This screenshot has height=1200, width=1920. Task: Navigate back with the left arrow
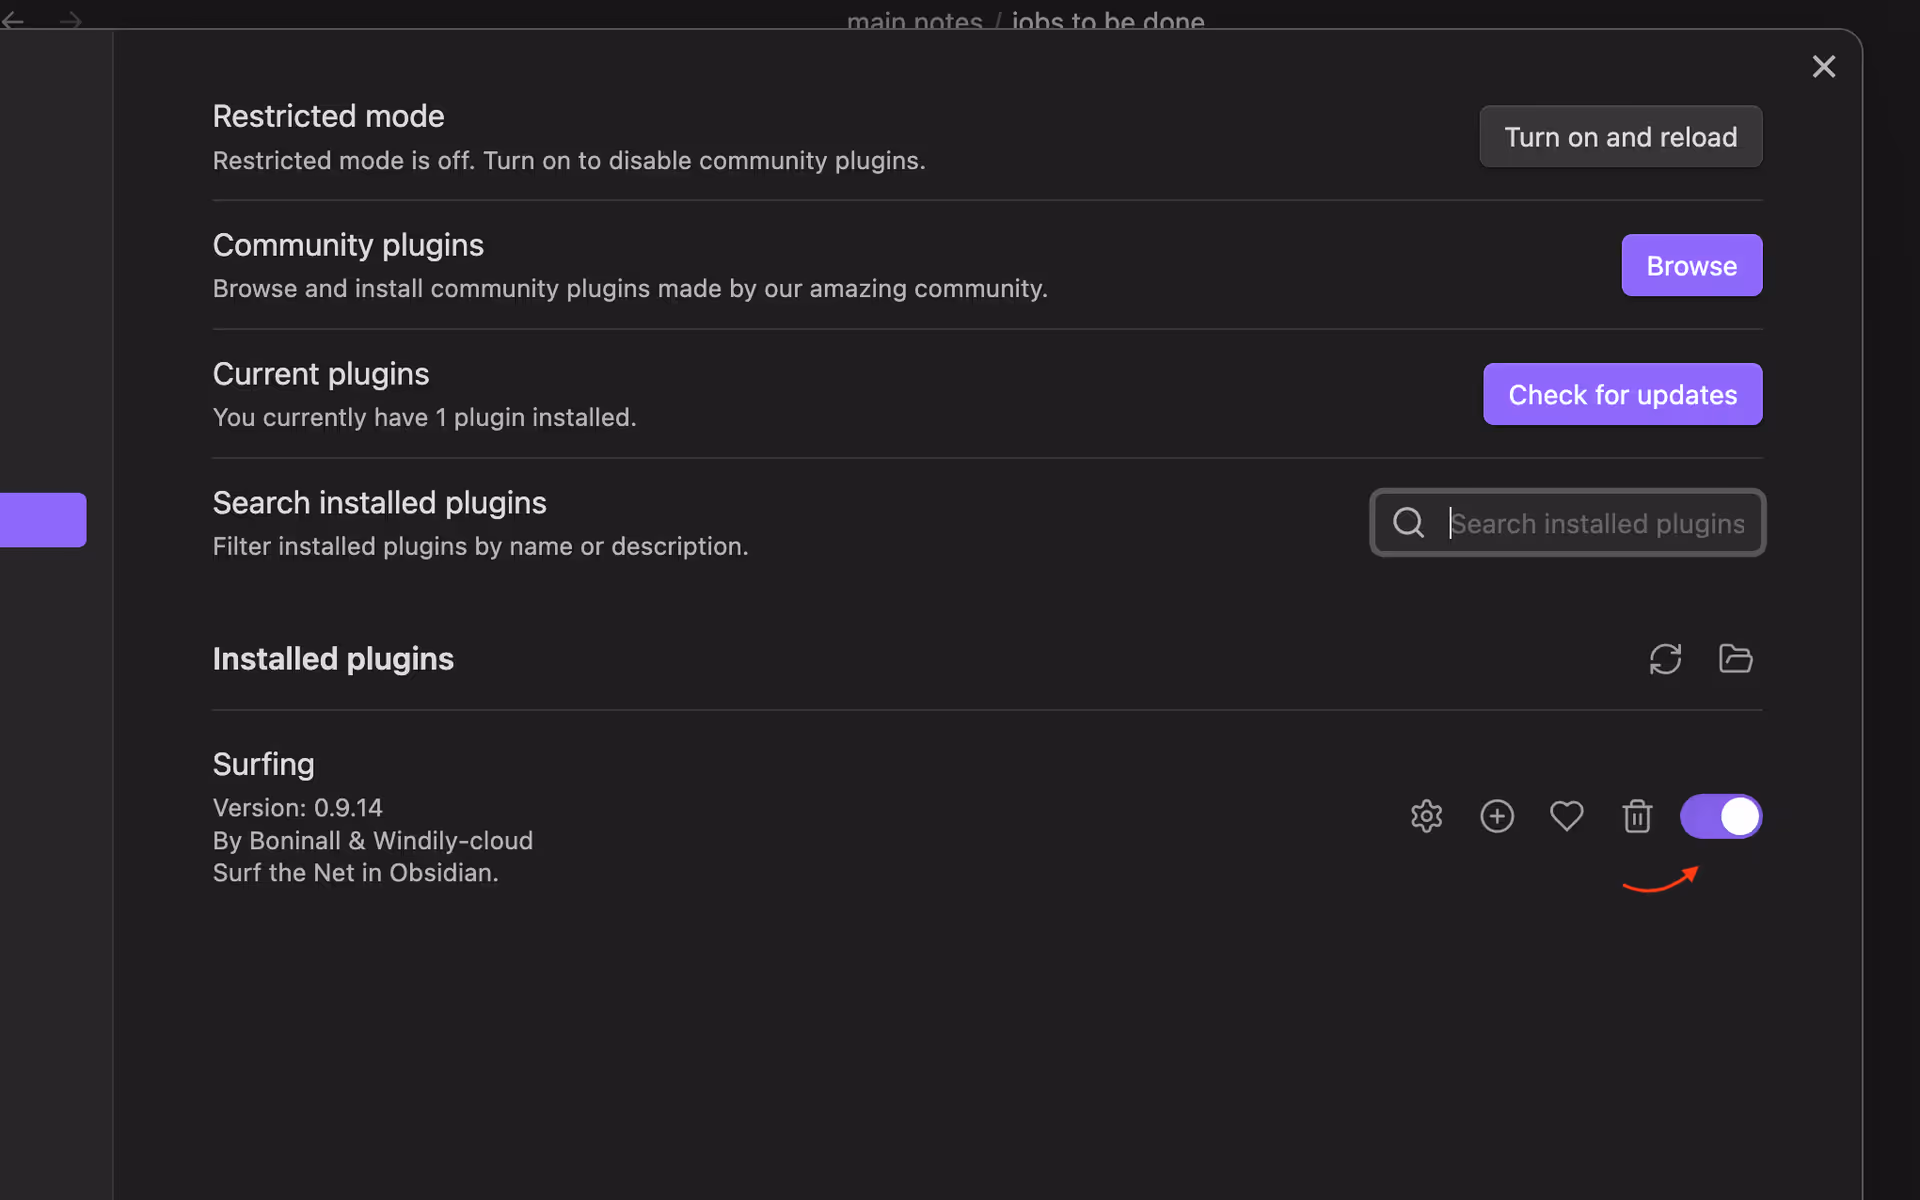pyautogui.click(x=13, y=19)
